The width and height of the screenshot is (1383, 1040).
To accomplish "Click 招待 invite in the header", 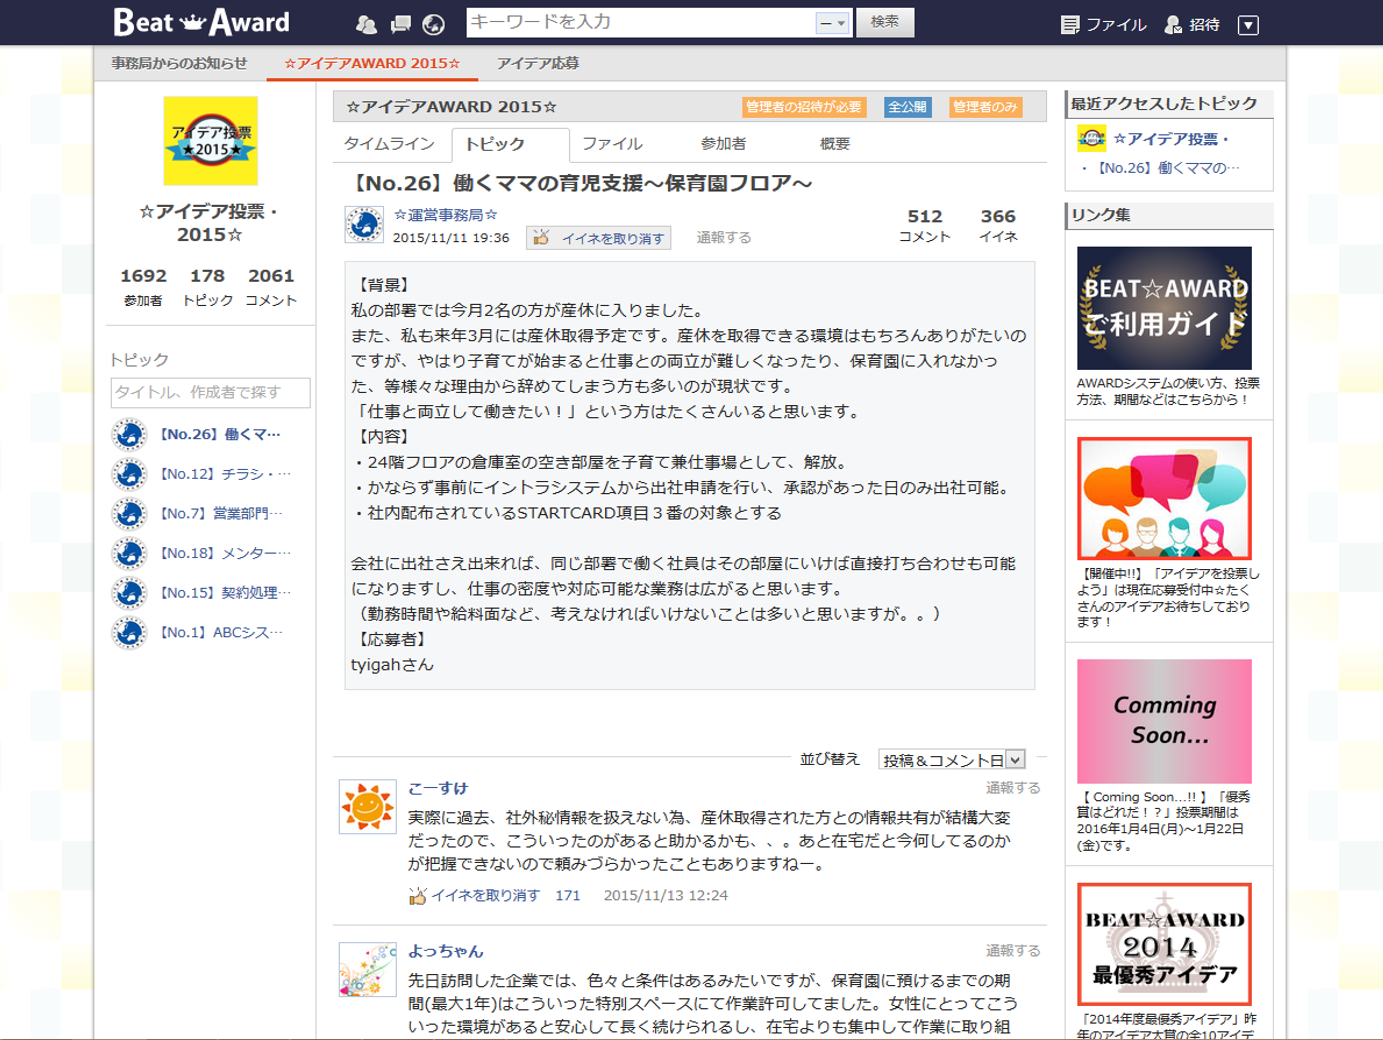I will coord(1193,25).
